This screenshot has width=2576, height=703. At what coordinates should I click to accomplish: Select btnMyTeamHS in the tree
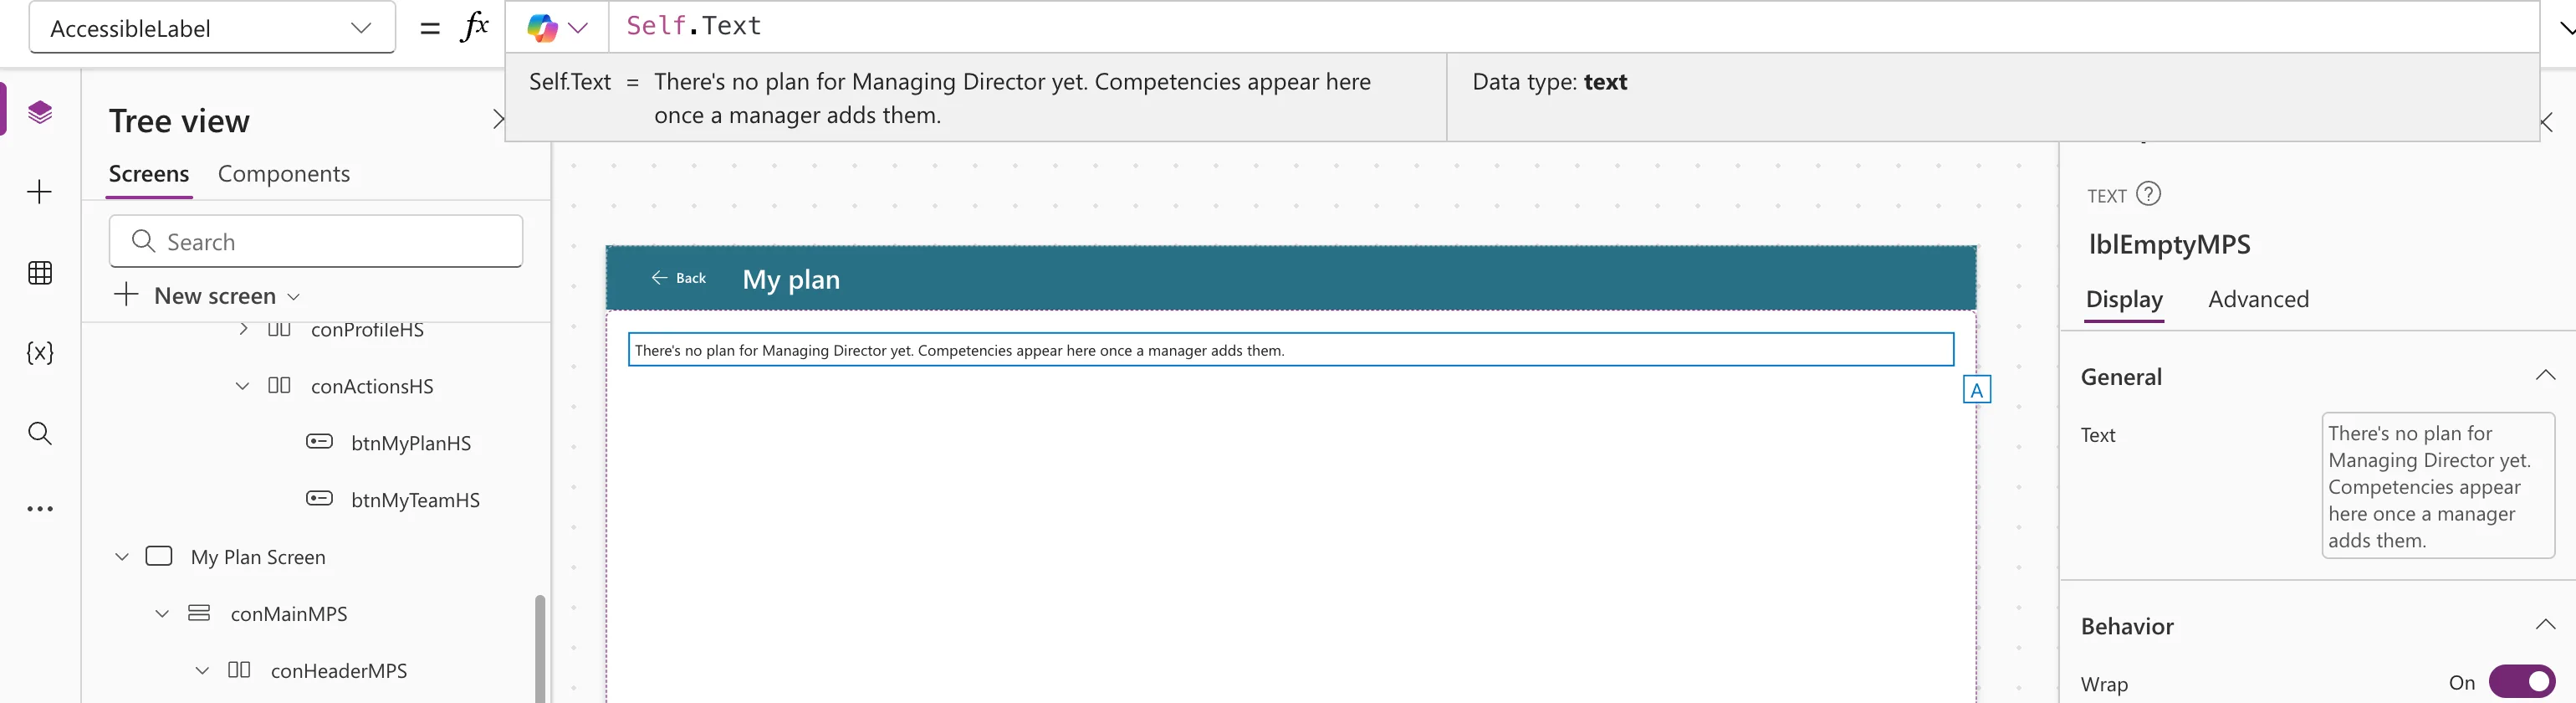(415, 500)
